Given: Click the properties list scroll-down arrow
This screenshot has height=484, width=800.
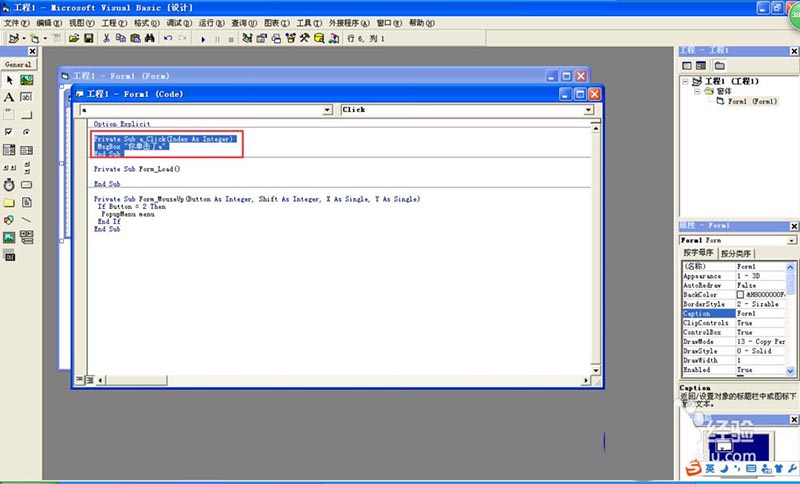Looking at the screenshot, I should click(x=790, y=371).
